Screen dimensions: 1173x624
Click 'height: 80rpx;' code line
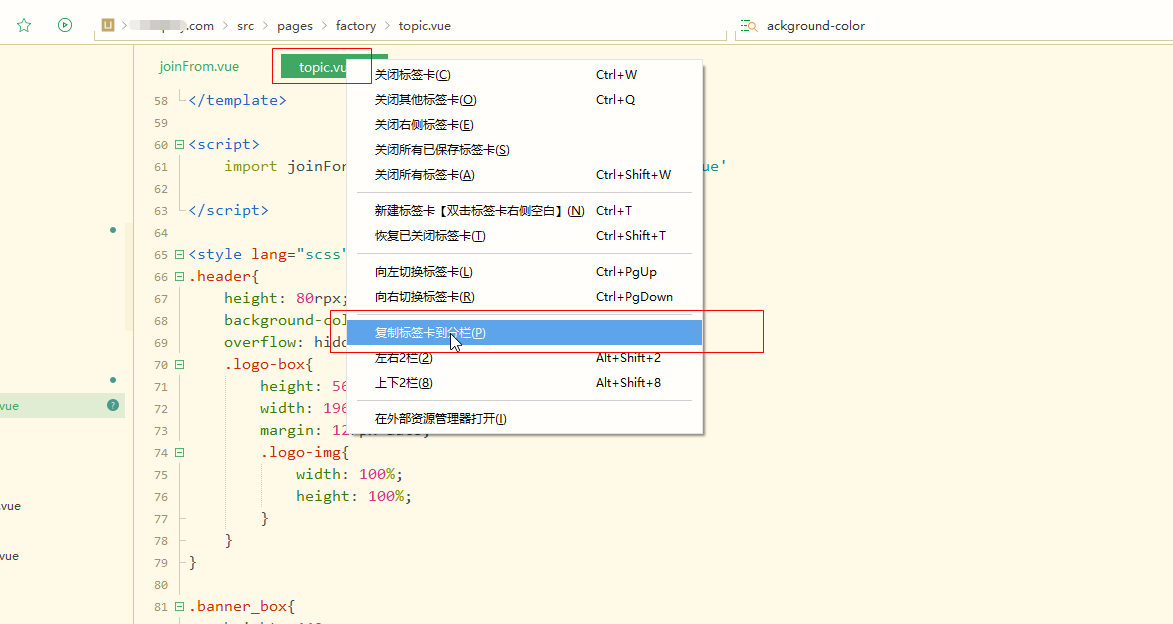(287, 298)
